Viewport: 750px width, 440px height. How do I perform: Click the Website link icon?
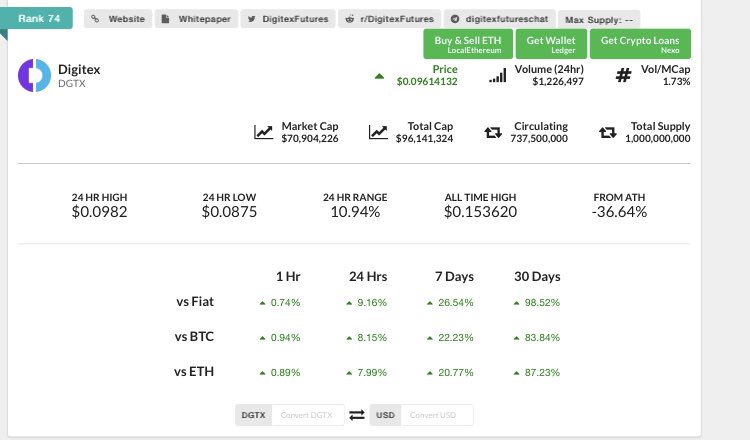pyautogui.click(x=95, y=19)
